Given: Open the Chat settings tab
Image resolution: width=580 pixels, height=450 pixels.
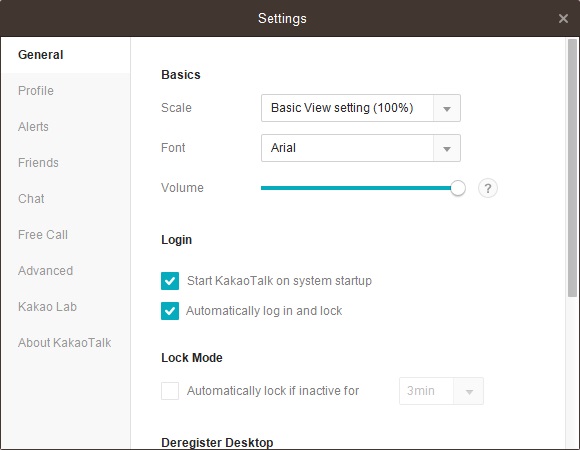Looking at the screenshot, I should click(65, 199).
